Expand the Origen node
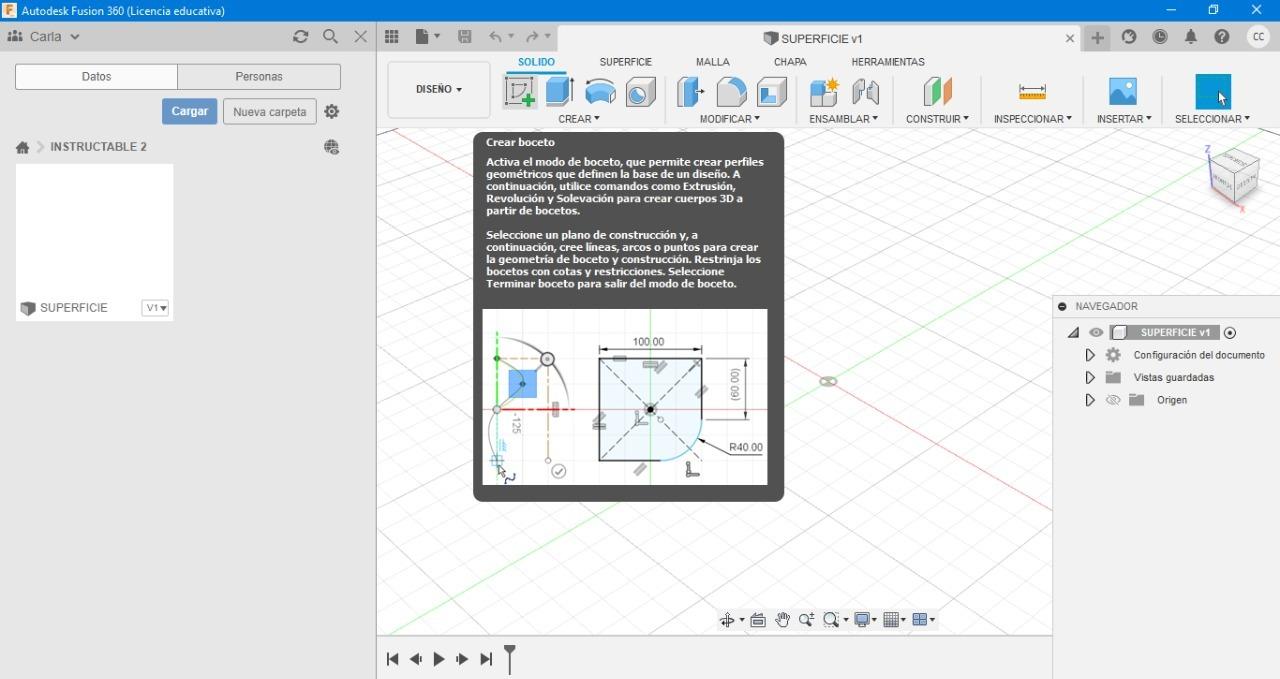The image size is (1280, 679). (x=1090, y=400)
